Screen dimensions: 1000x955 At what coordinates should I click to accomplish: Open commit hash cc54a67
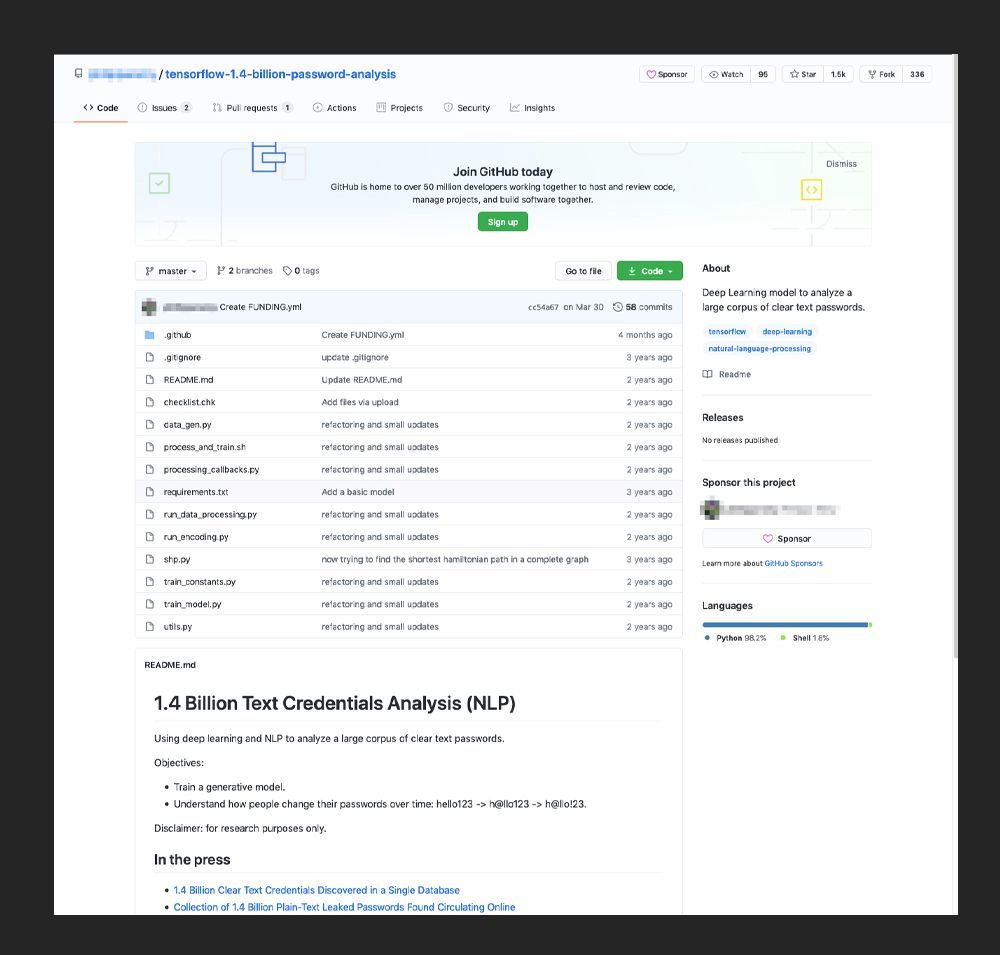coord(543,307)
